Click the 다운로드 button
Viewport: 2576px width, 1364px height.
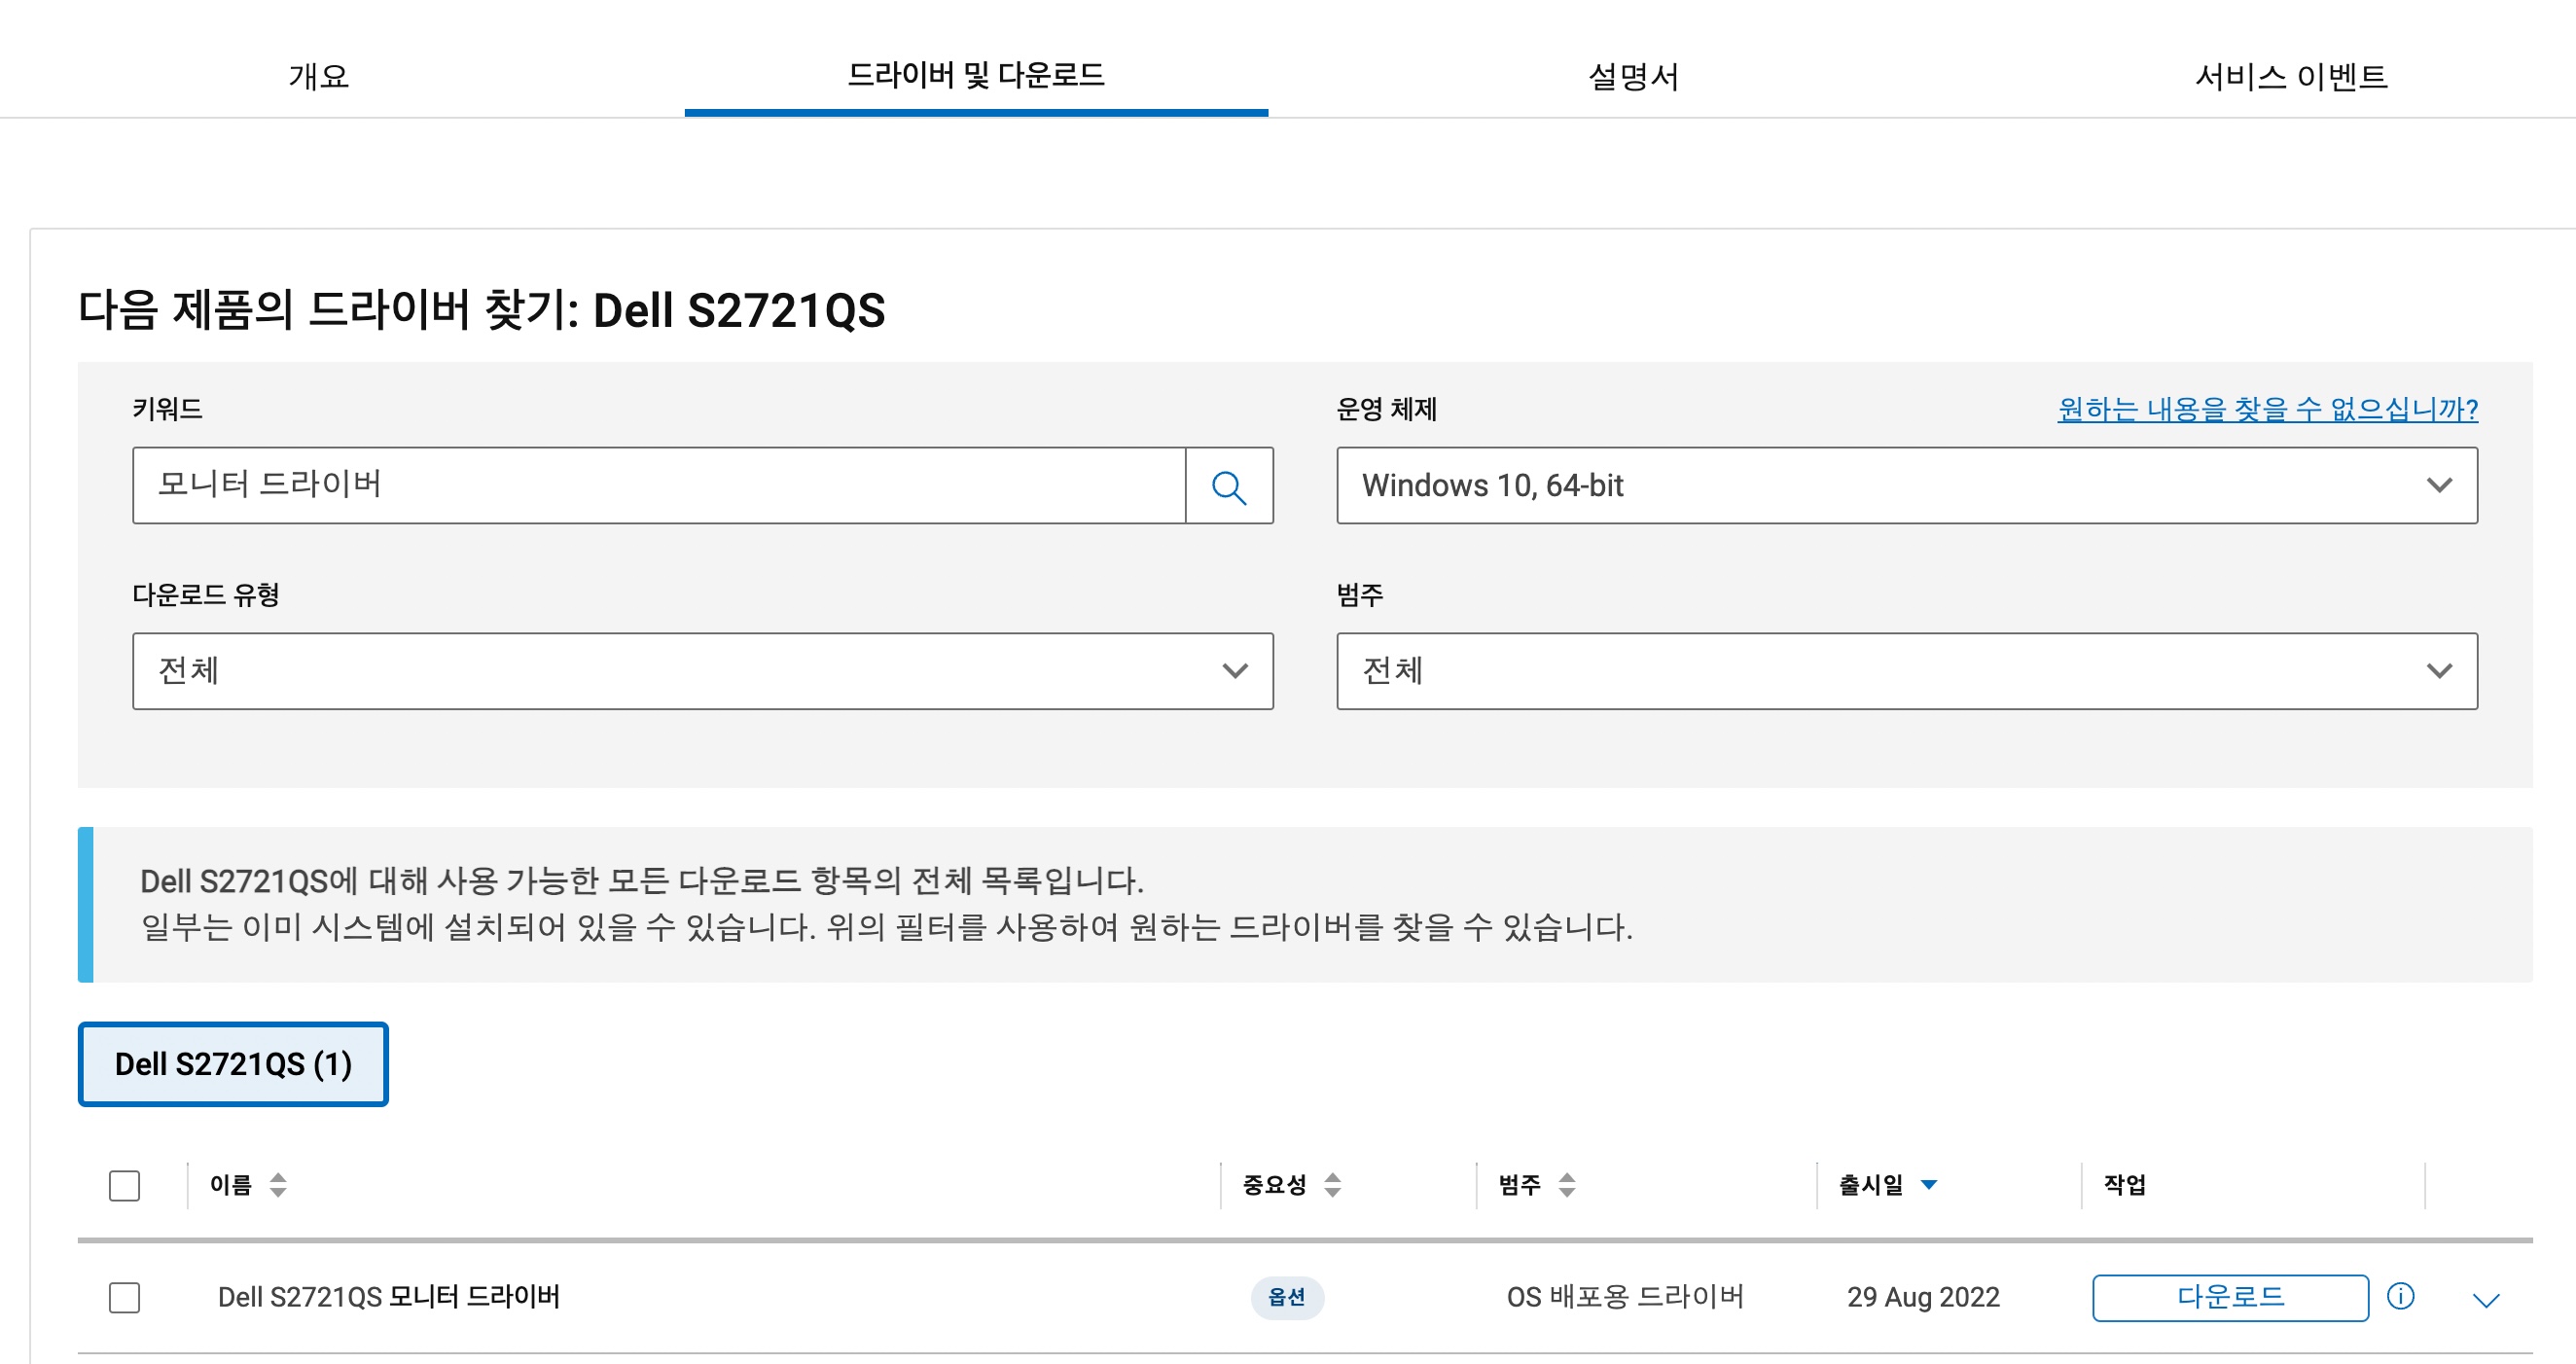point(2230,1297)
